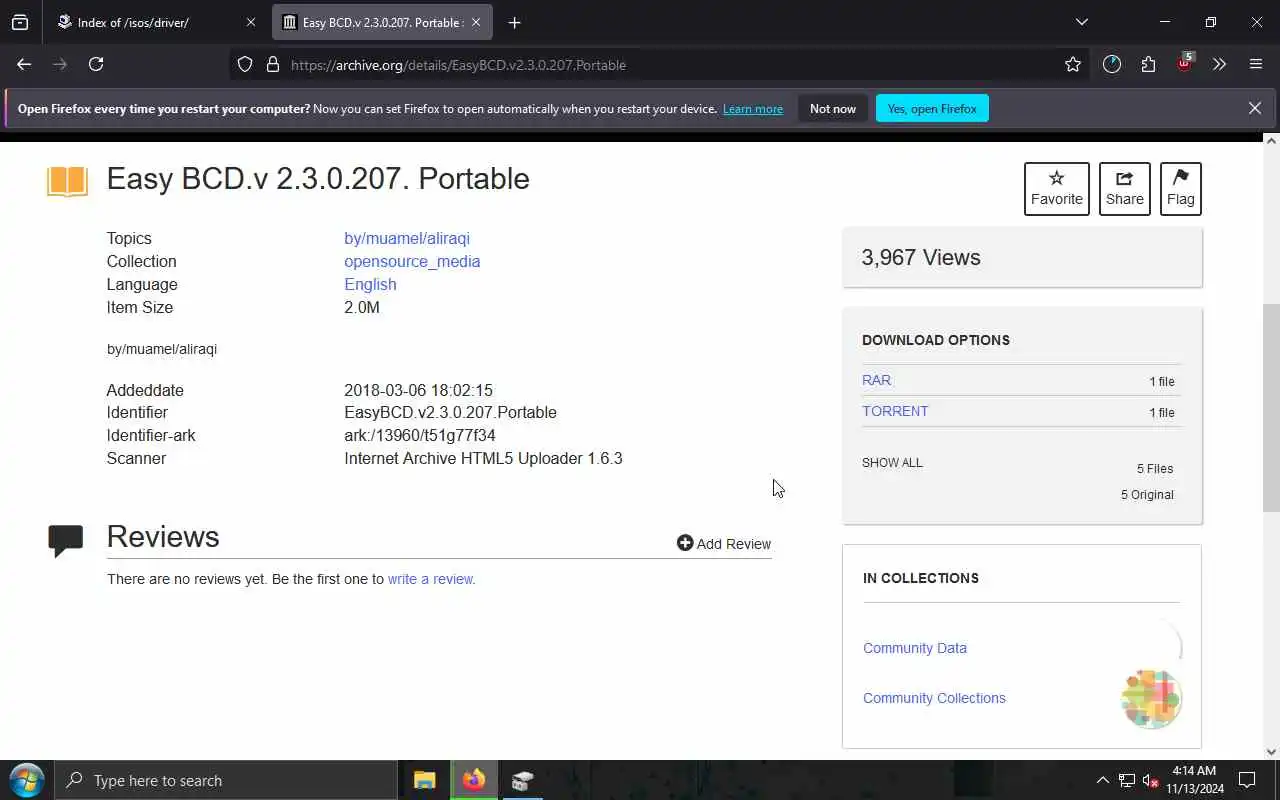Open the Firefox extensions puzzle icon

click(1148, 64)
